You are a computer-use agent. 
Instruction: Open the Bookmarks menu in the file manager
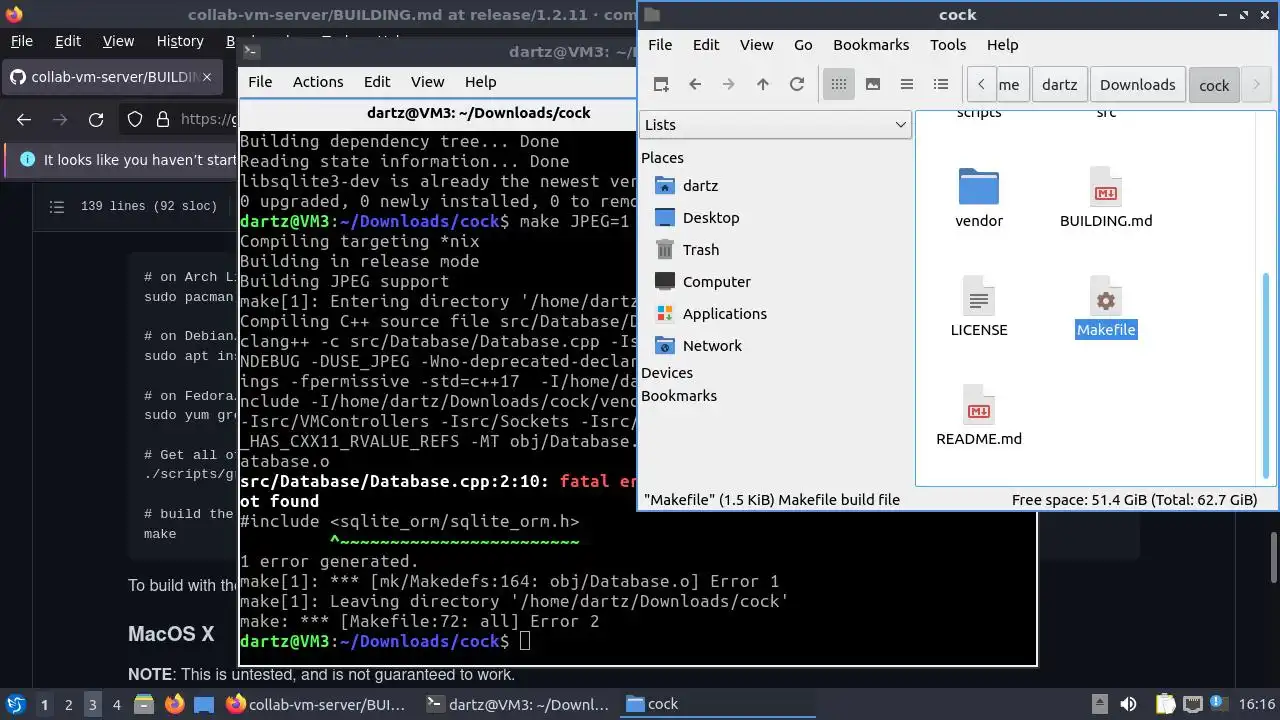[x=871, y=45]
